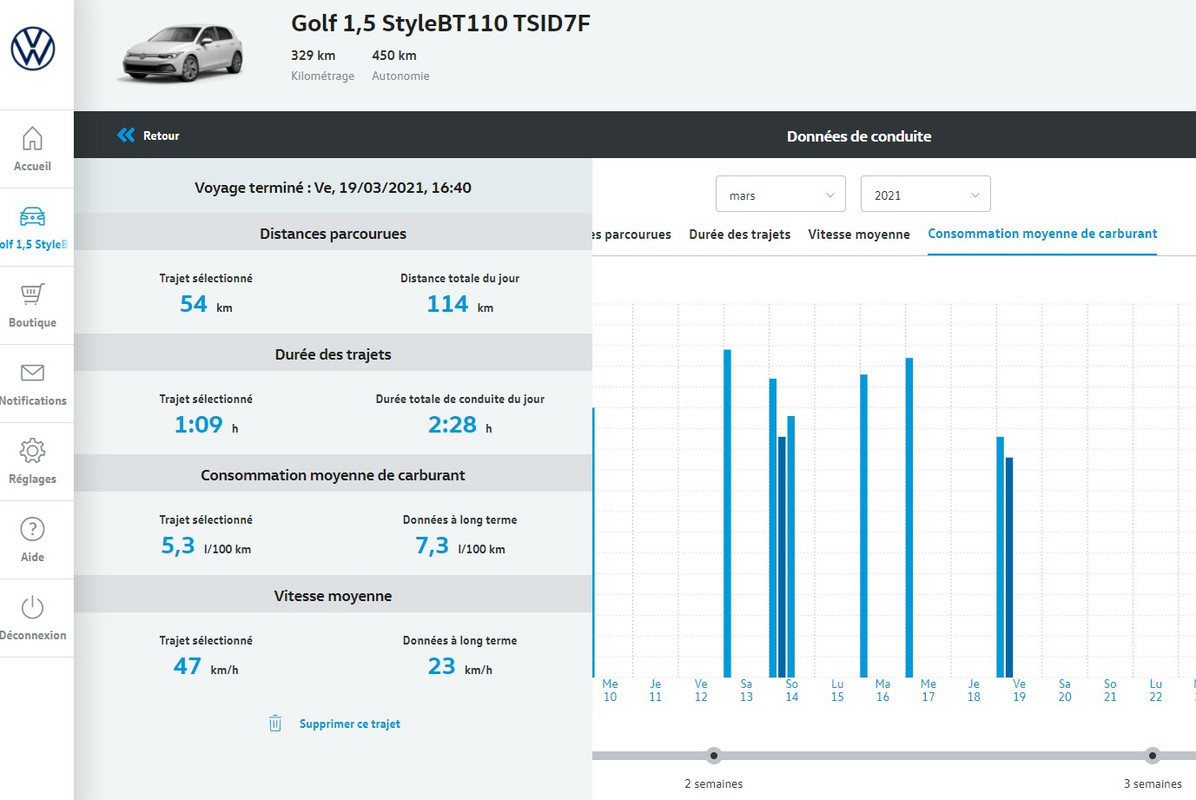
Task: Click the 2:28 h total driving duration
Action: tap(460, 424)
